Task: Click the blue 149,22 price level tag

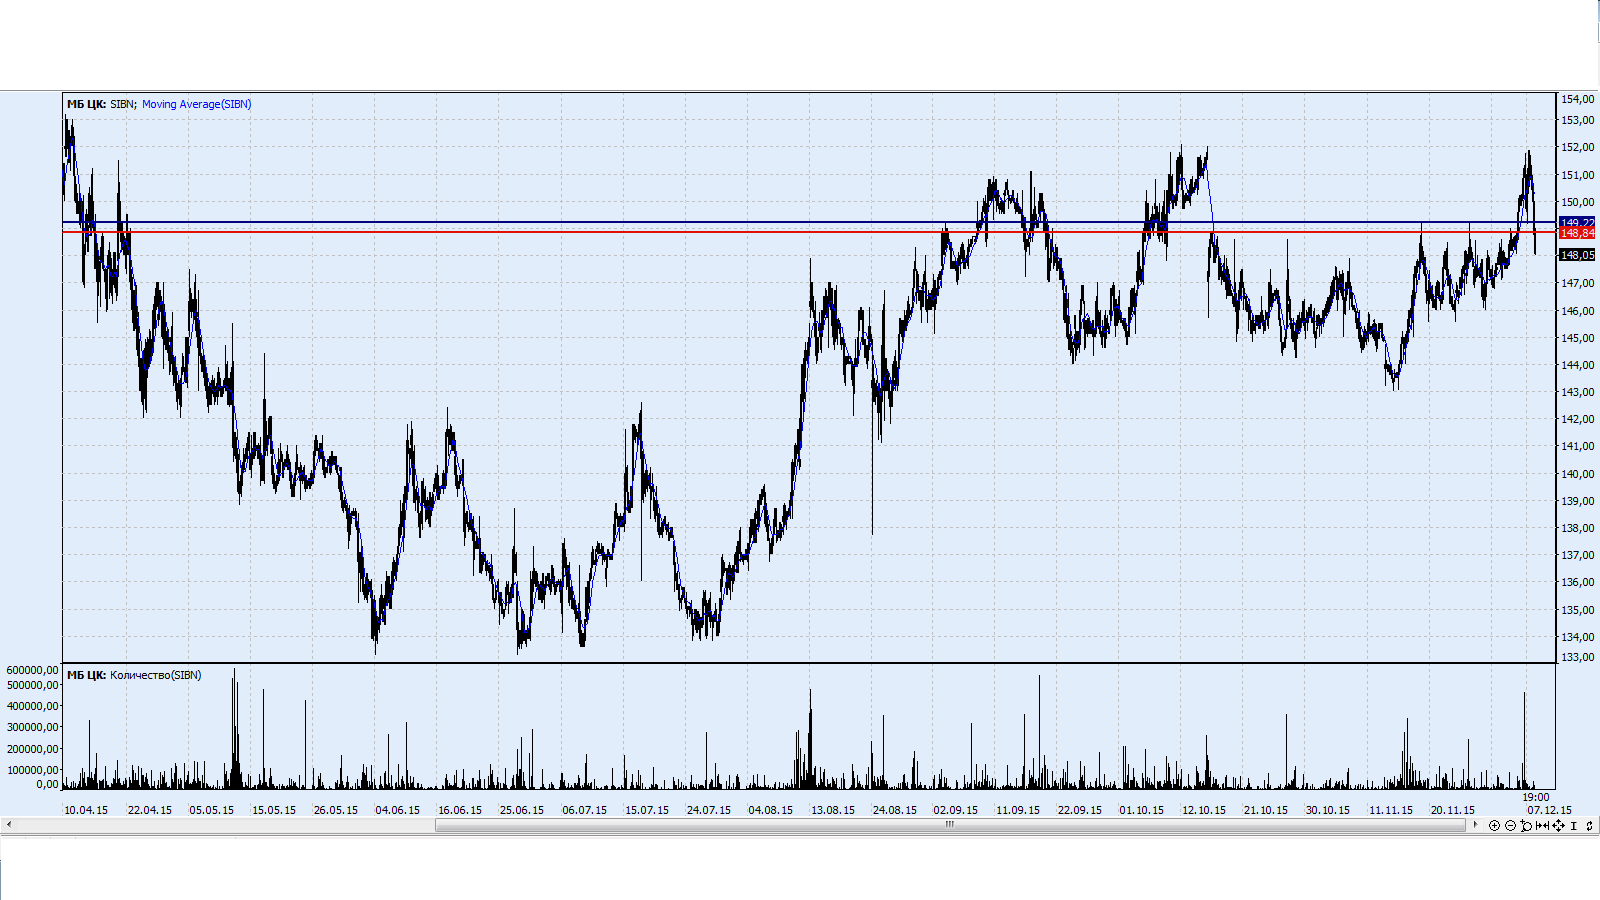Action: point(1577,223)
